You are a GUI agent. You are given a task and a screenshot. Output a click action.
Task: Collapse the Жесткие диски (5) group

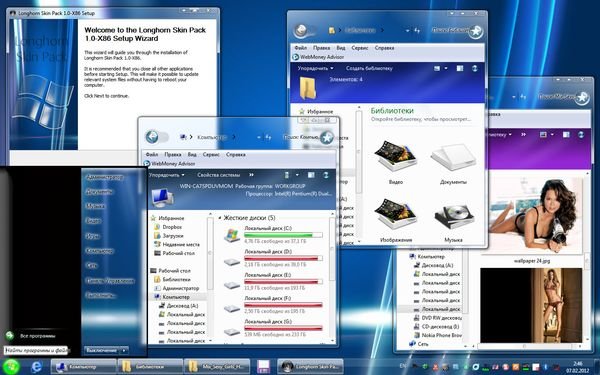(x=220, y=218)
